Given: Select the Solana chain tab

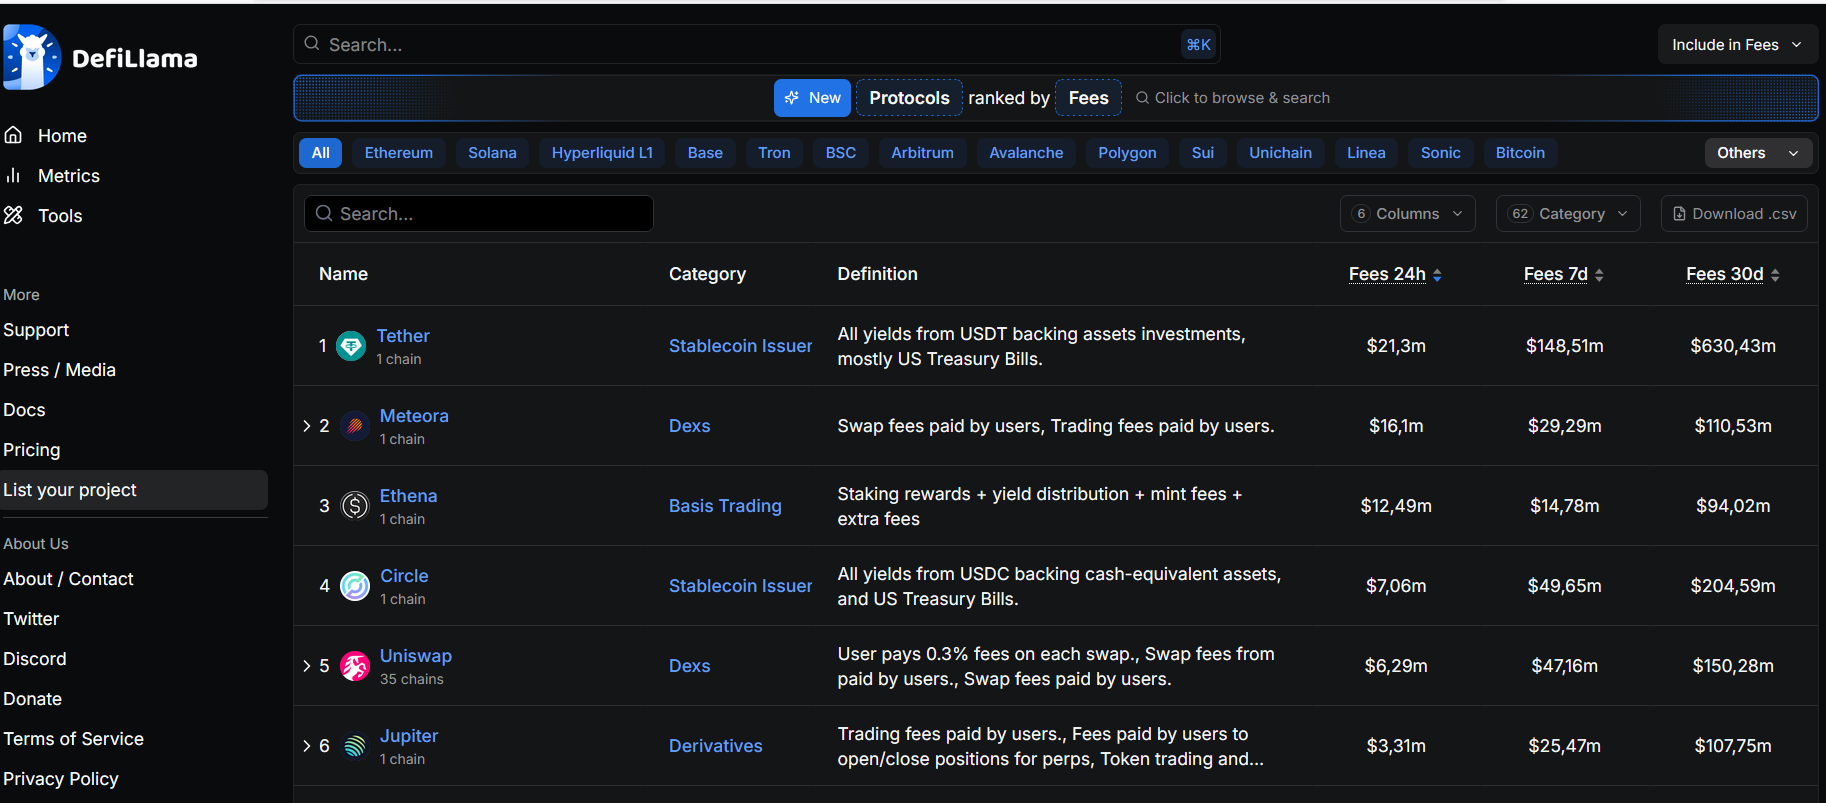Looking at the screenshot, I should [x=492, y=153].
